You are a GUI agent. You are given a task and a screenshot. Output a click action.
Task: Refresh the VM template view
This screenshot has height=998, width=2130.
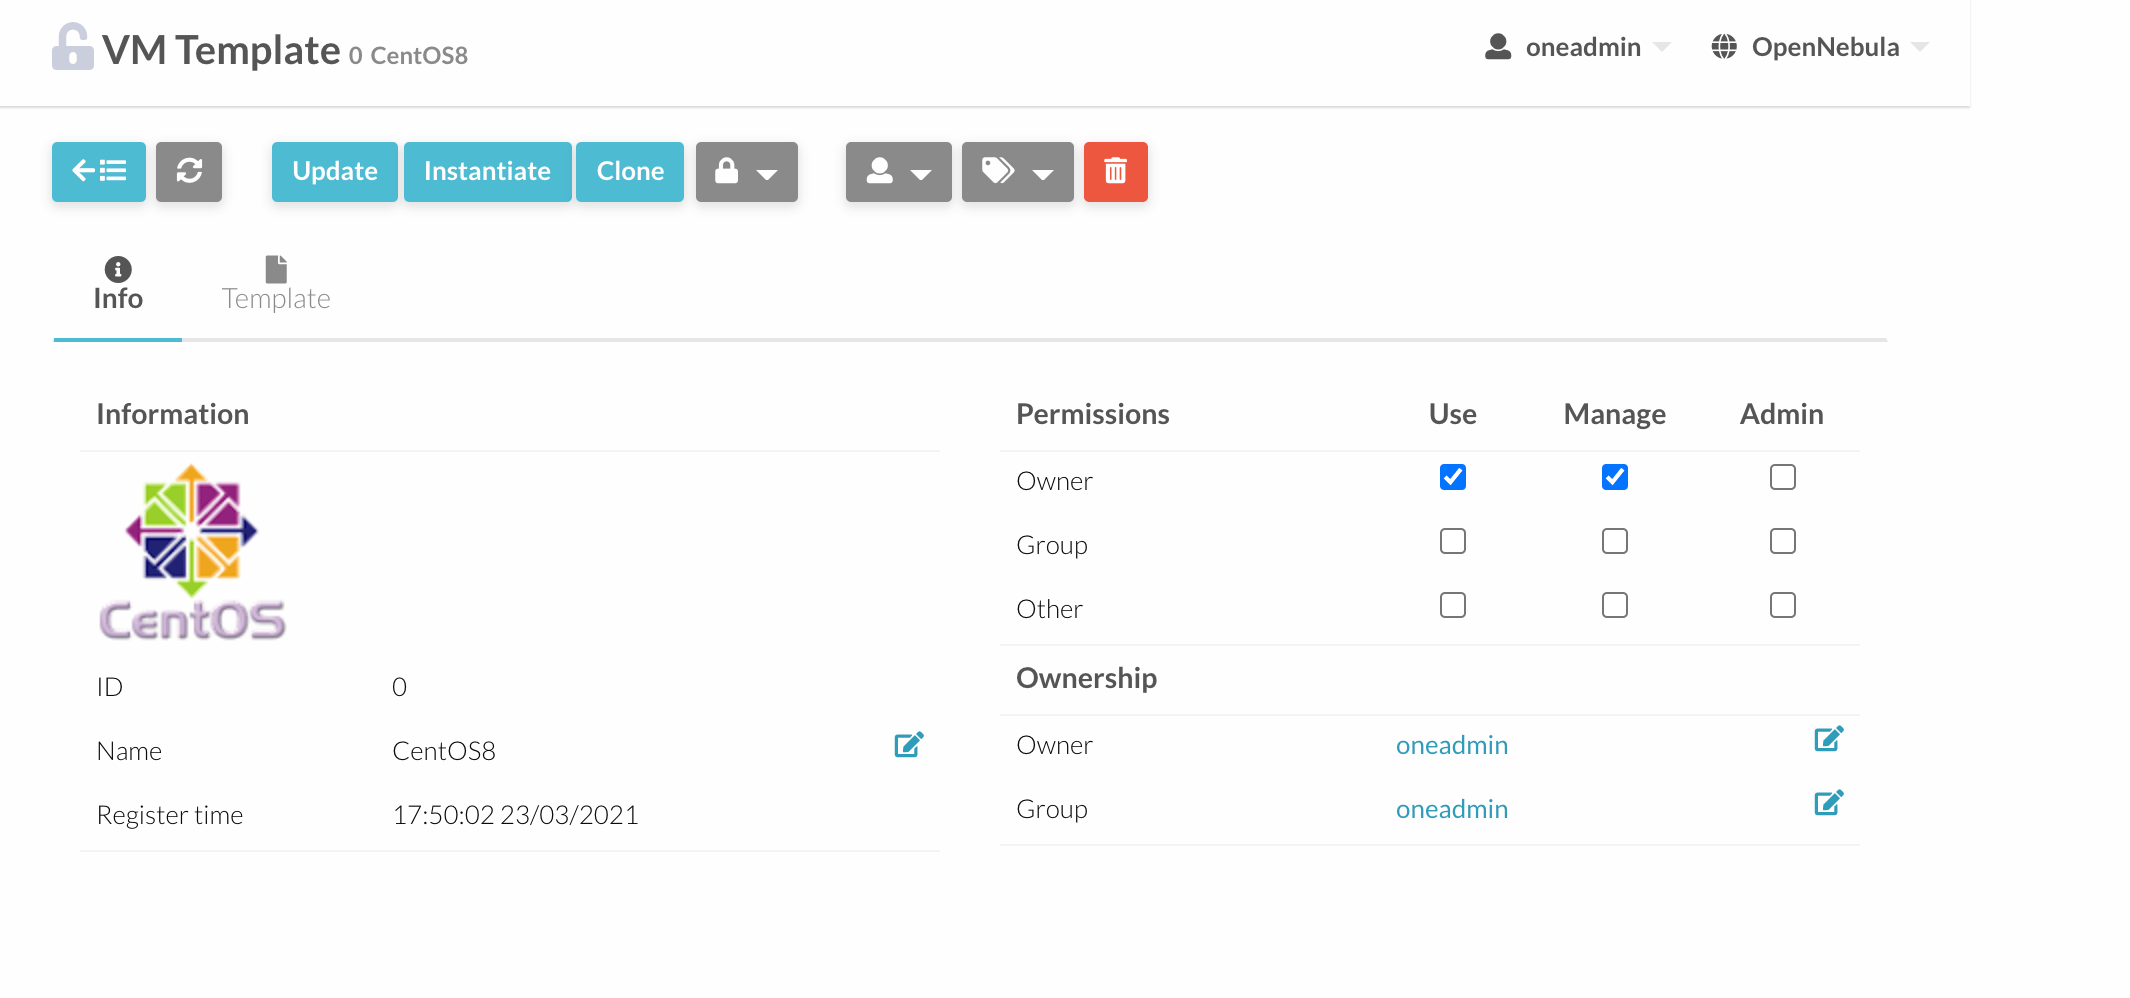pos(189,172)
